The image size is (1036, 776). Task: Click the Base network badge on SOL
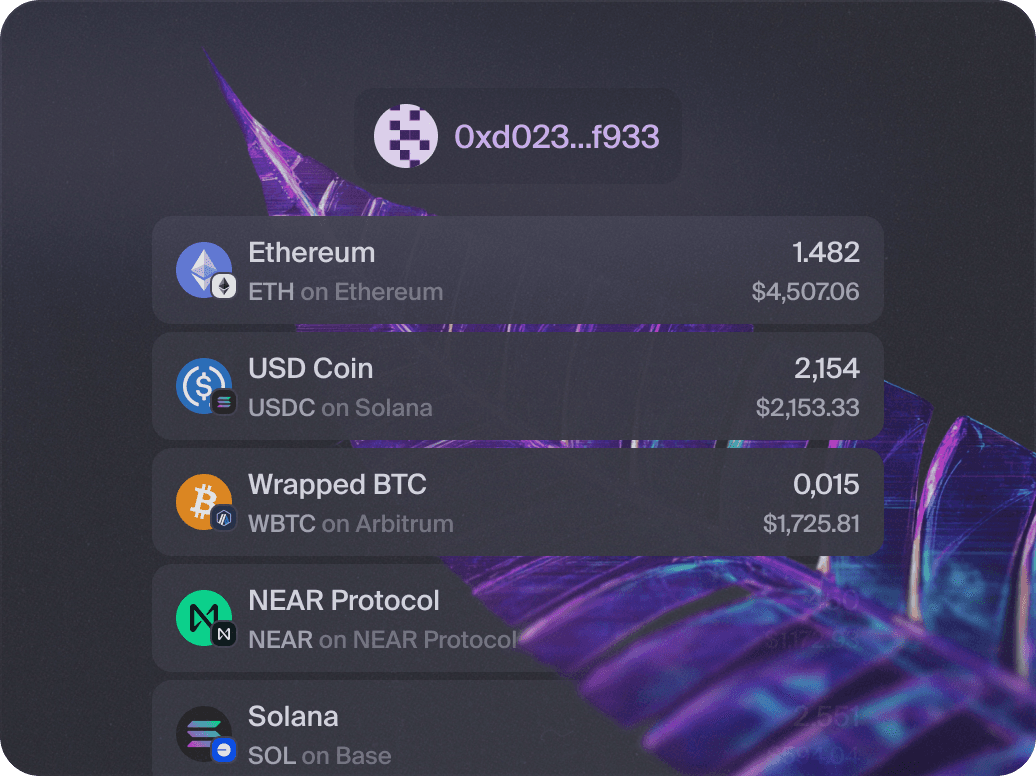(x=224, y=750)
